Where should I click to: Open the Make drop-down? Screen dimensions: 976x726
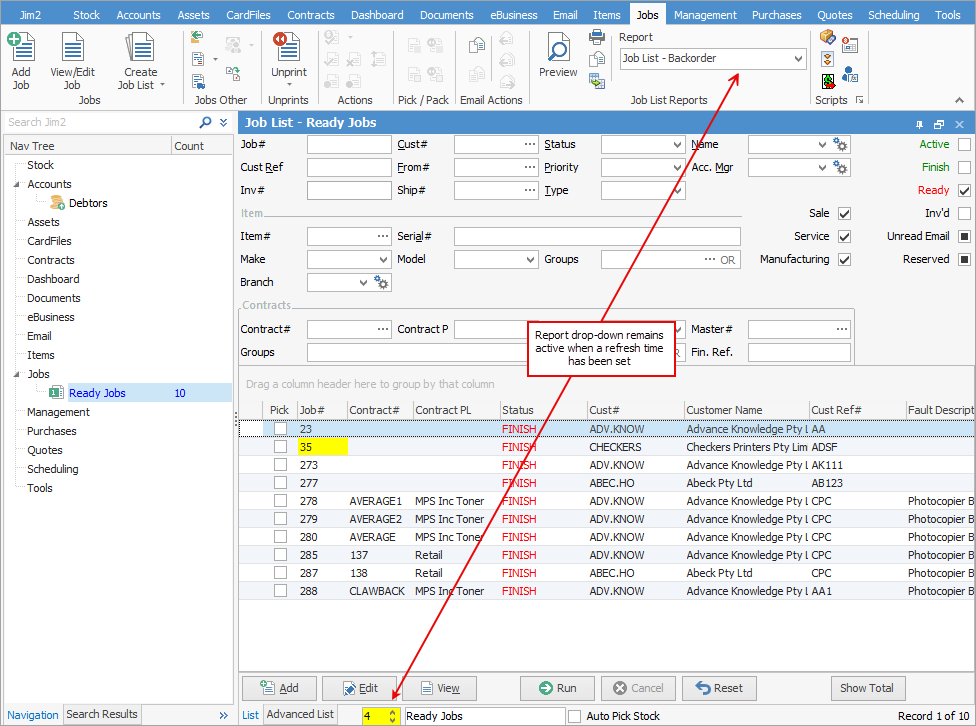coord(383,260)
